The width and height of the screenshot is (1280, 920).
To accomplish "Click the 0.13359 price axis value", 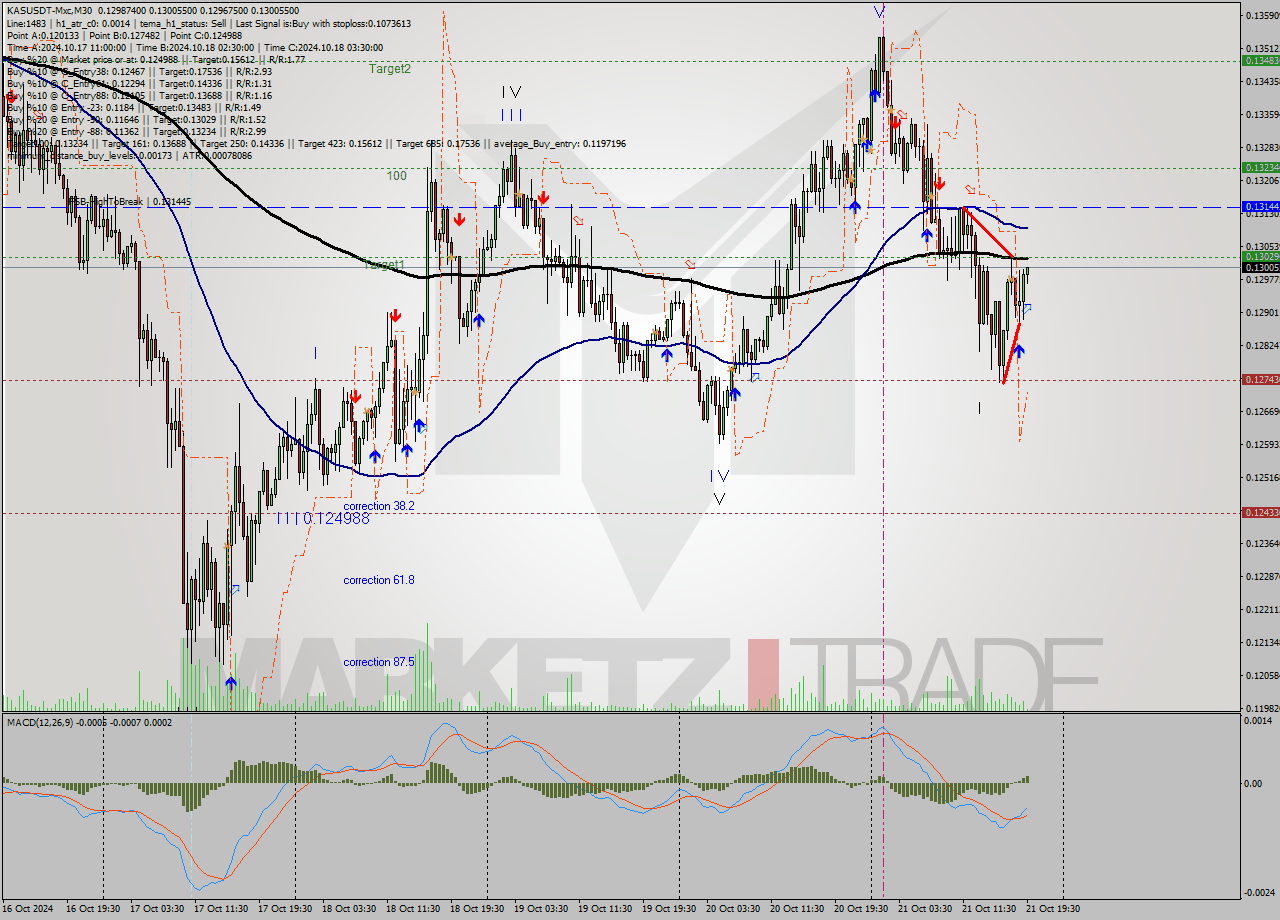I will coord(1262,114).
